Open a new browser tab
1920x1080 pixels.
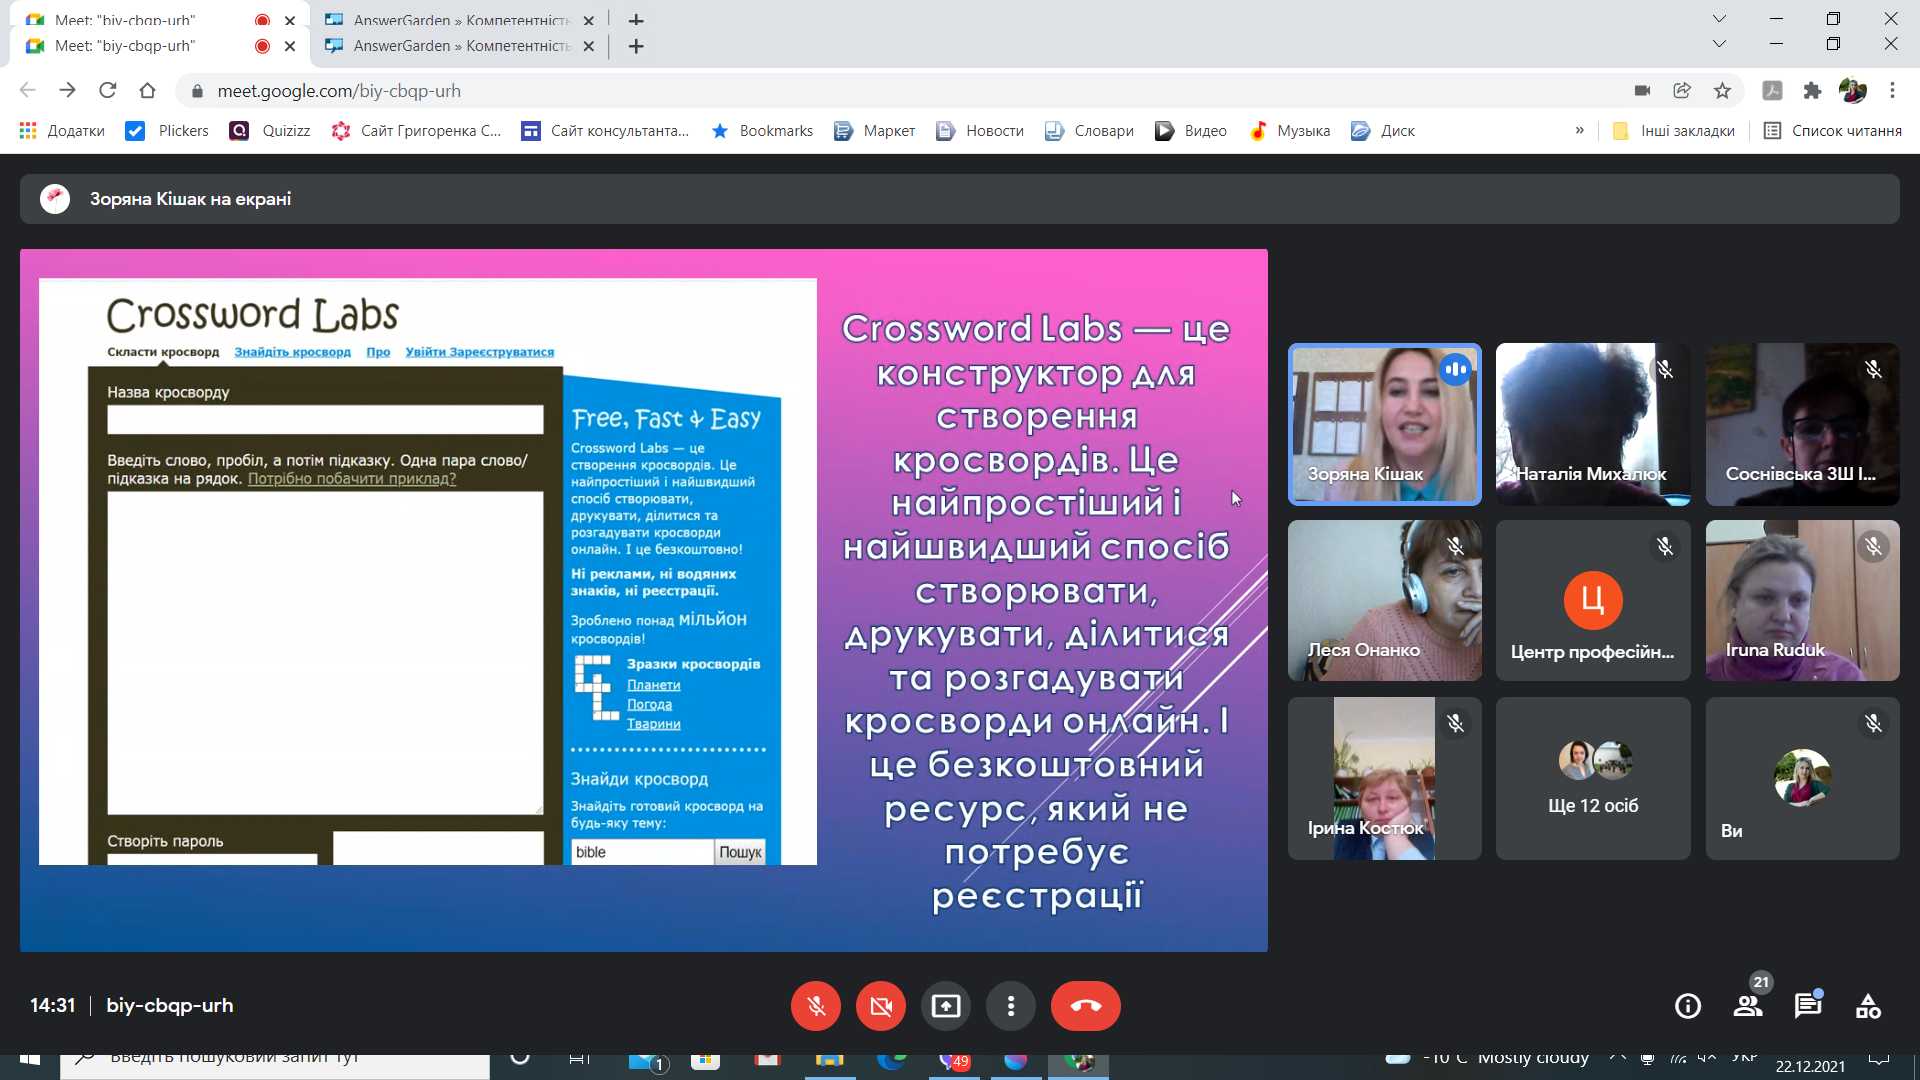click(636, 46)
